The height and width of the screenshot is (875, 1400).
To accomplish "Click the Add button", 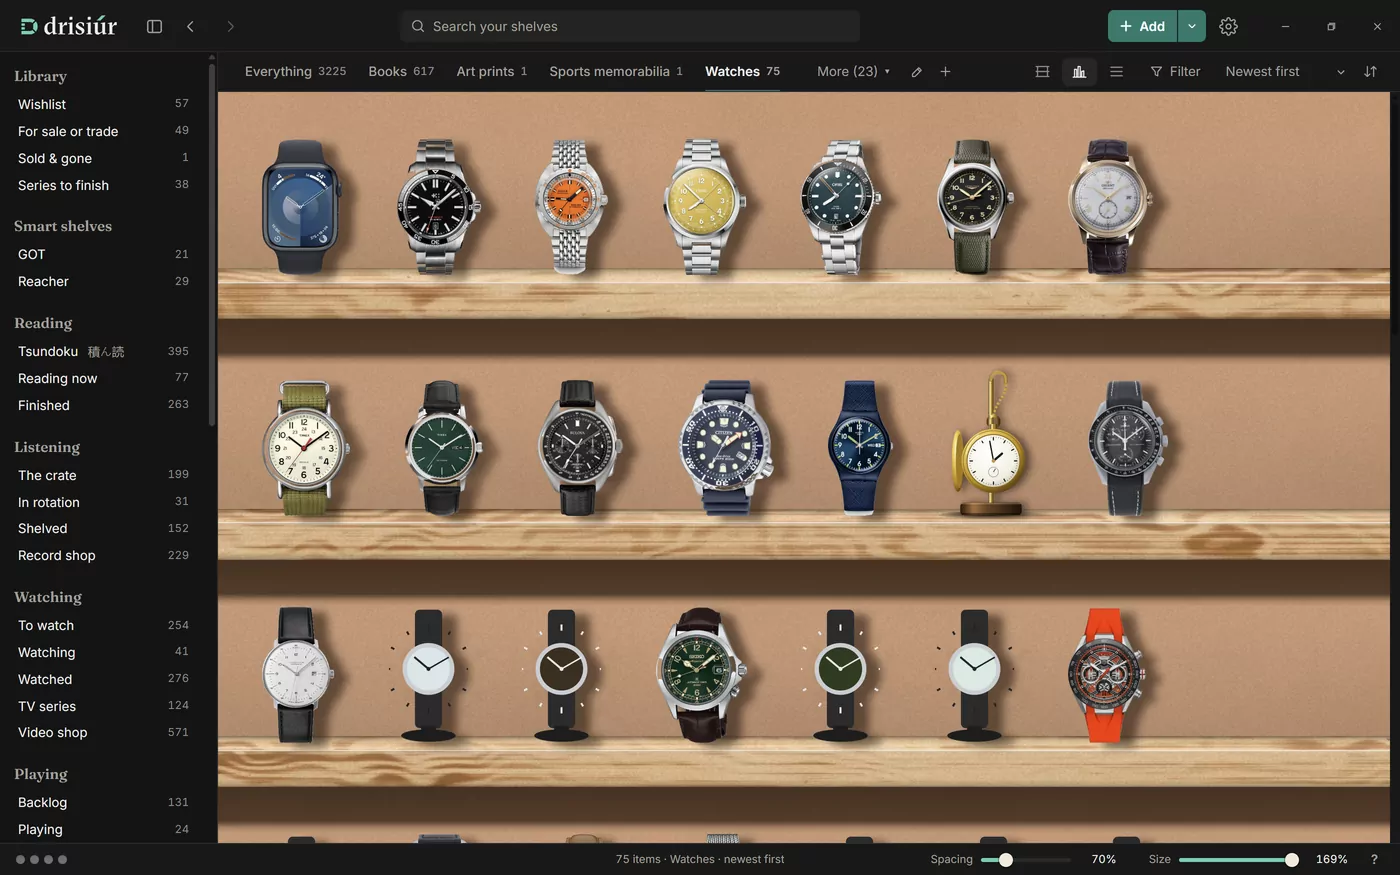I will tap(1142, 26).
